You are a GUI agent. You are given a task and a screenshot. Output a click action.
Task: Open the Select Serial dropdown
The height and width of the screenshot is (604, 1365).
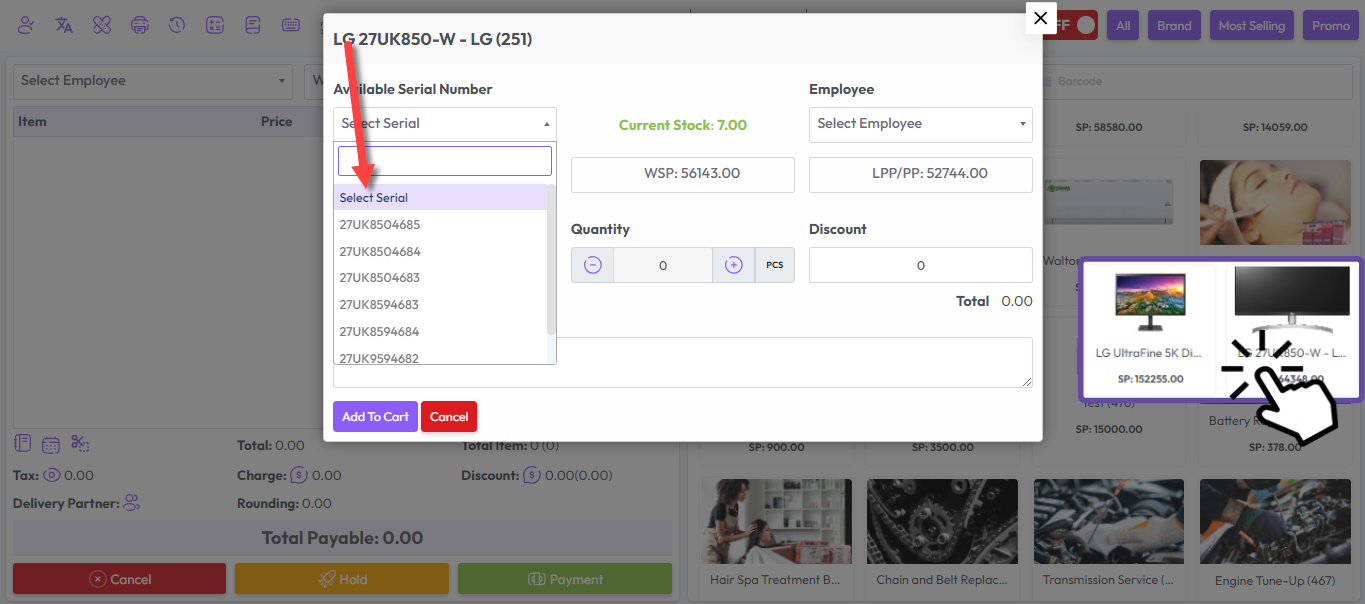445,124
